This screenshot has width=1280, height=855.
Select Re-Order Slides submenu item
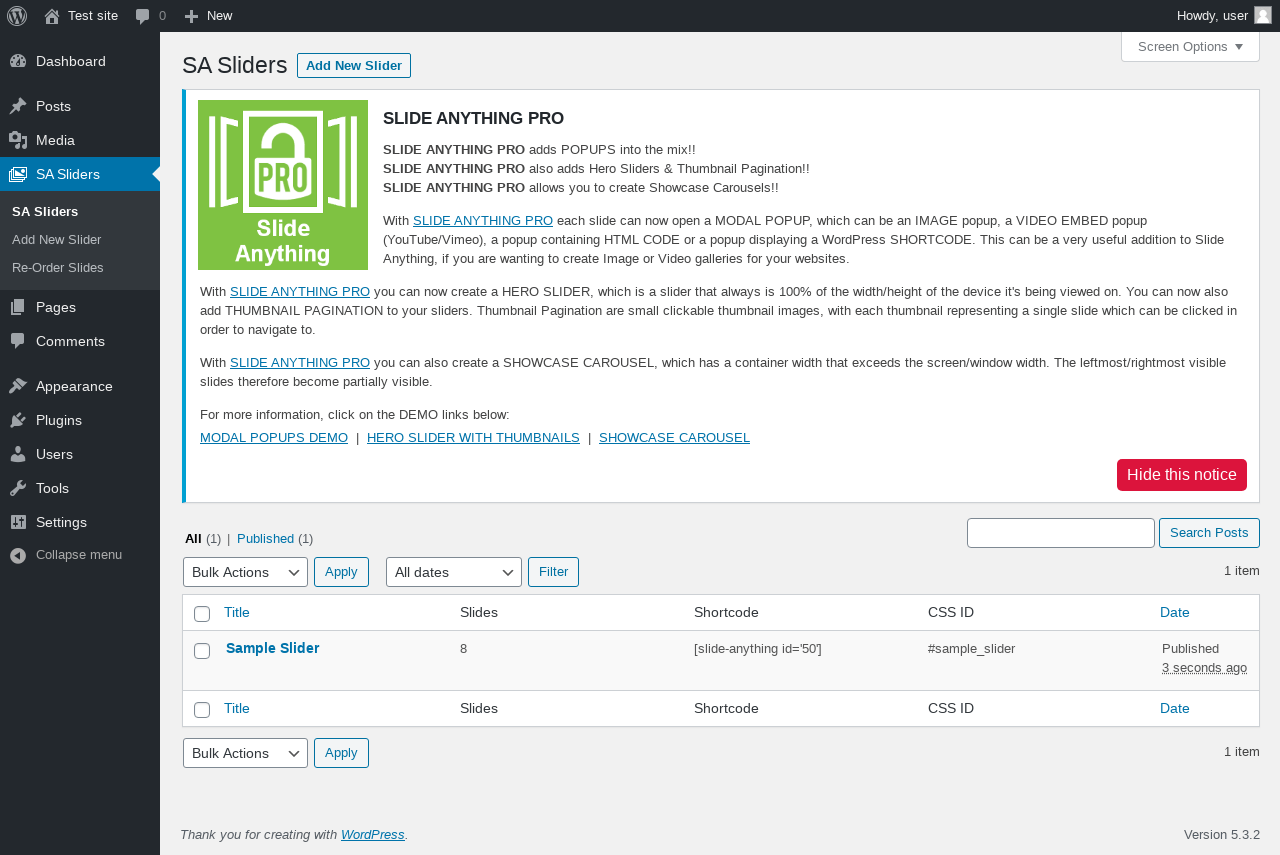pos(58,267)
